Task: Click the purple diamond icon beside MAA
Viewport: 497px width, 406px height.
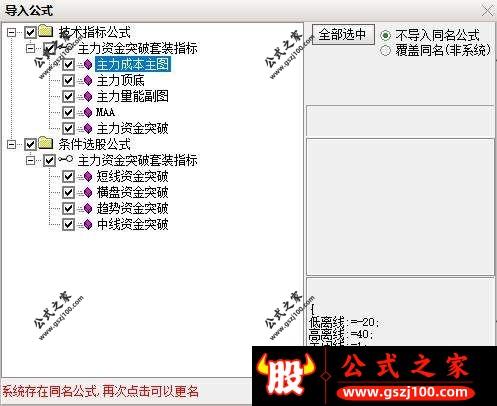Action: [x=88, y=112]
